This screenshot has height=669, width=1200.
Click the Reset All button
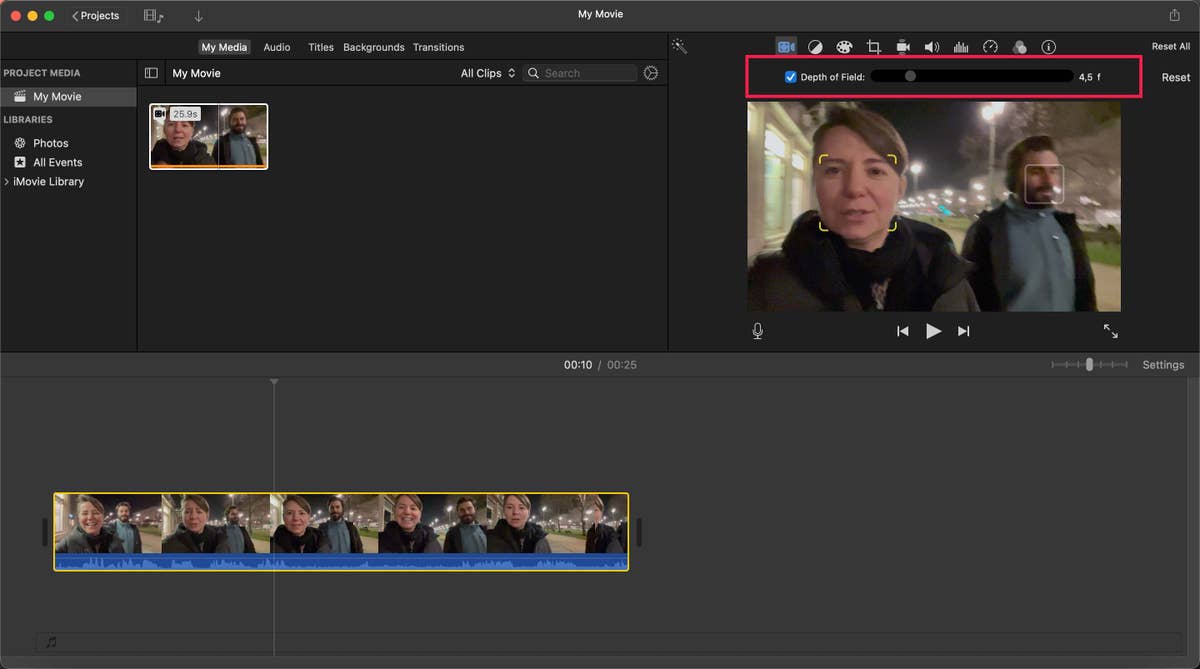click(x=1170, y=47)
